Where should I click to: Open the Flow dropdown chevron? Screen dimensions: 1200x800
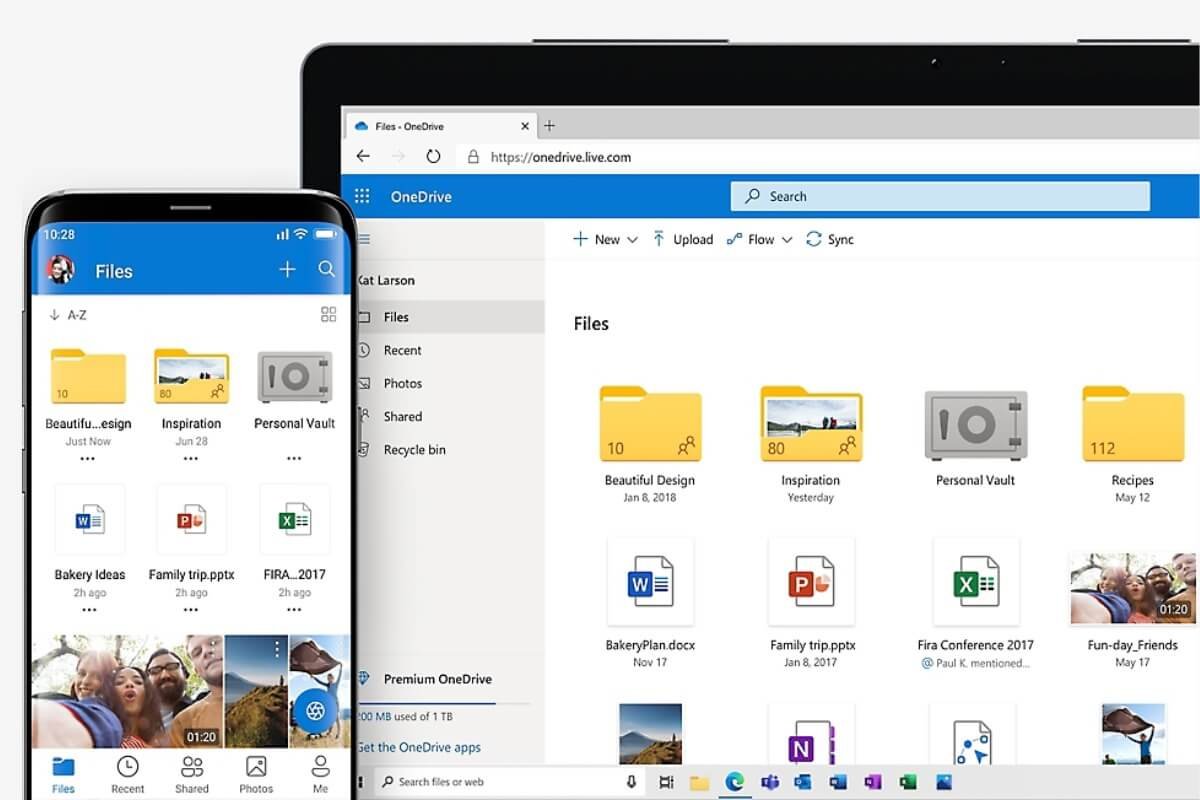pyautogui.click(x=787, y=239)
